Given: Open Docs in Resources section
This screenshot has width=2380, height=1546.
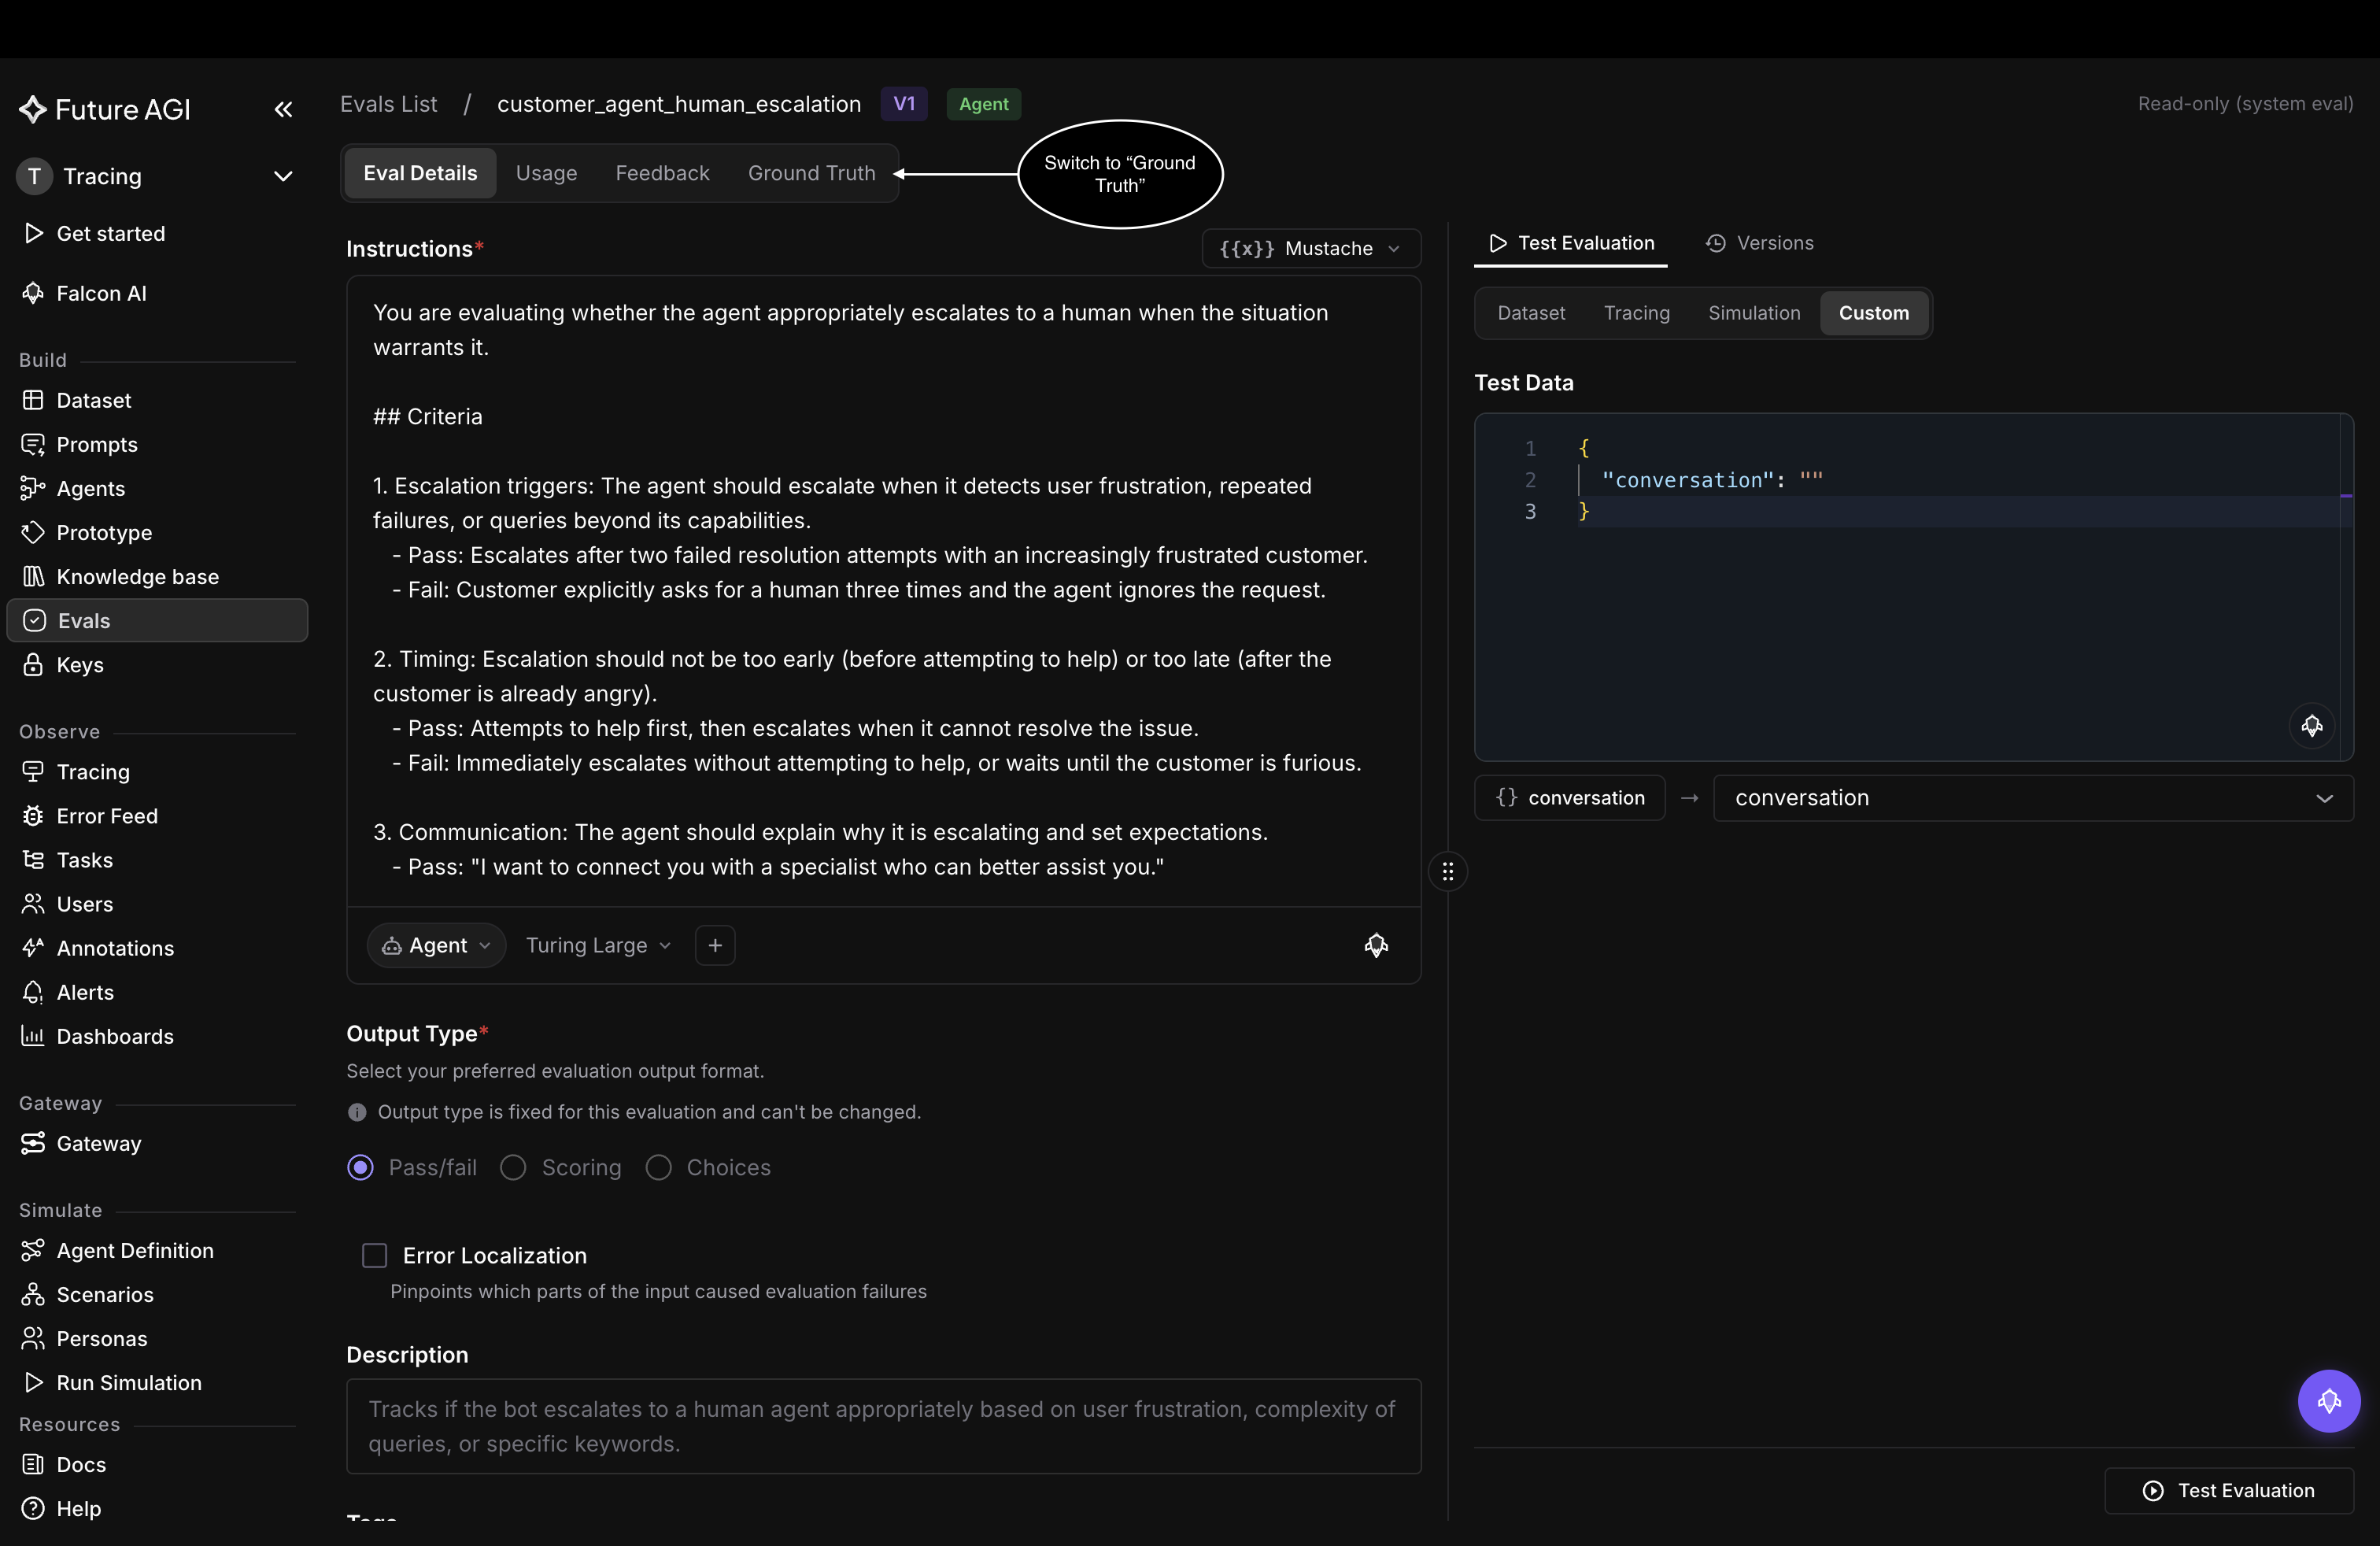Looking at the screenshot, I should (x=81, y=1463).
